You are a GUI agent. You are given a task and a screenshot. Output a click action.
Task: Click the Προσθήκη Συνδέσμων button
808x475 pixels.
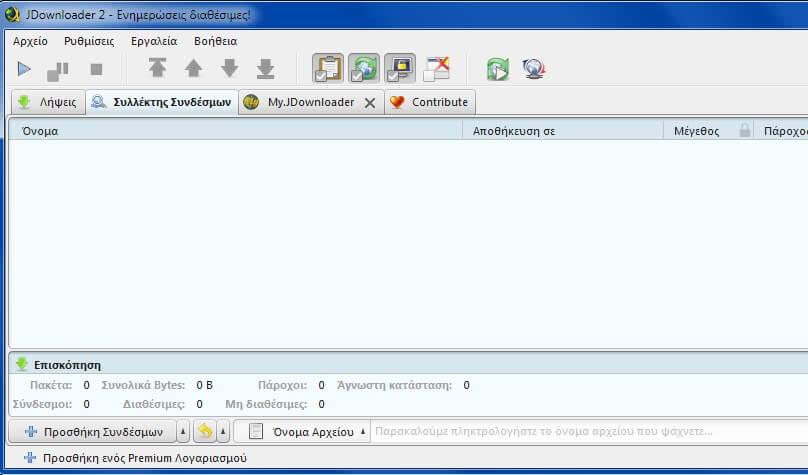pyautogui.click(x=93, y=432)
